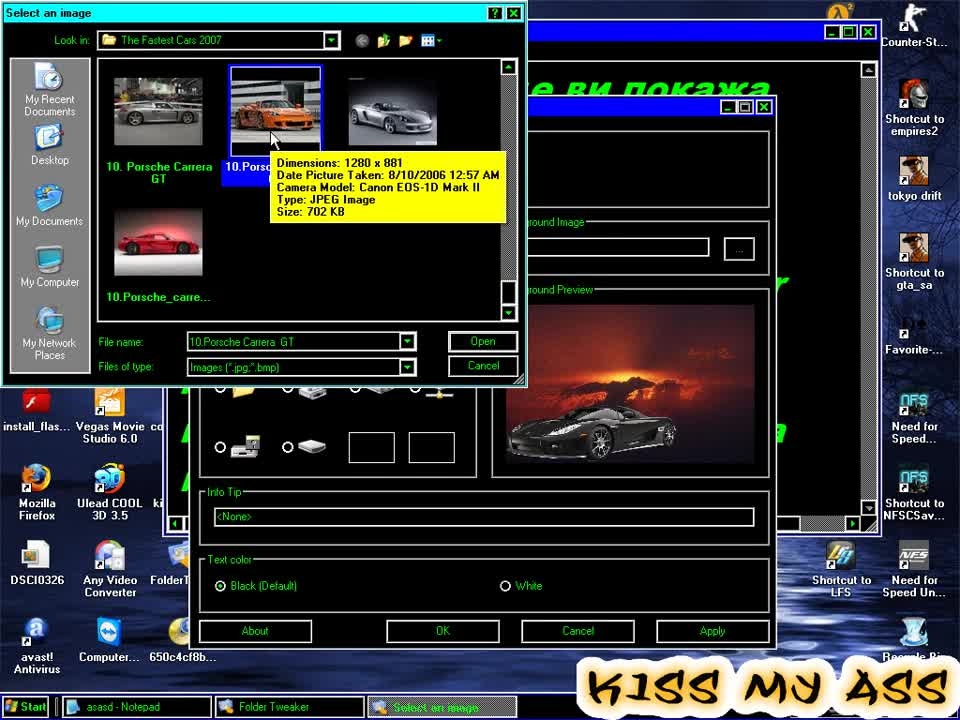Expand the Files of type dropdown
Viewport: 960px width, 720px height.
pyautogui.click(x=407, y=367)
